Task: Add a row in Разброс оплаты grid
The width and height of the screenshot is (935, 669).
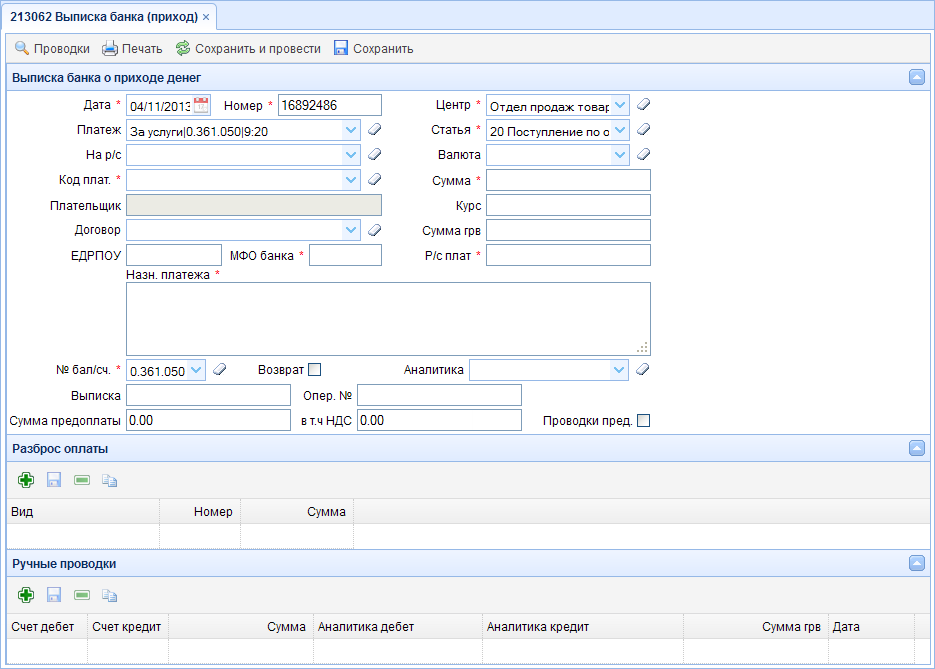Action: click(26, 480)
